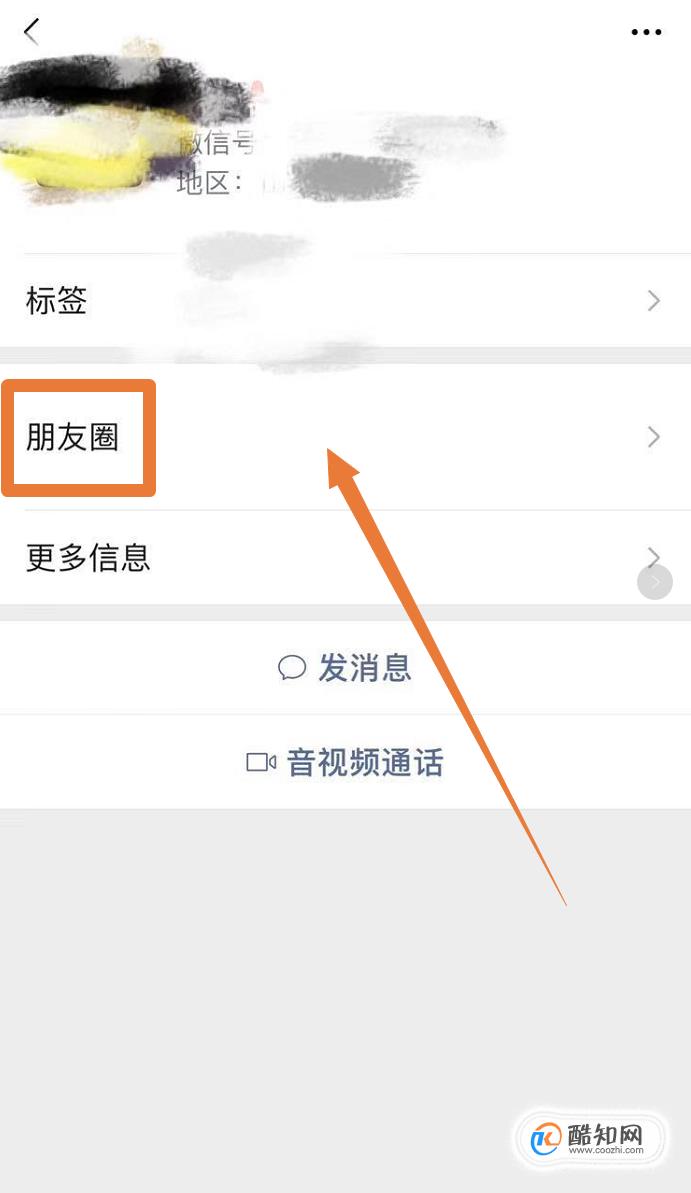Expand the 更多信息 row chevron
Screen dimensions: 691x1193
pyautogui.click(x=654, y=556)
